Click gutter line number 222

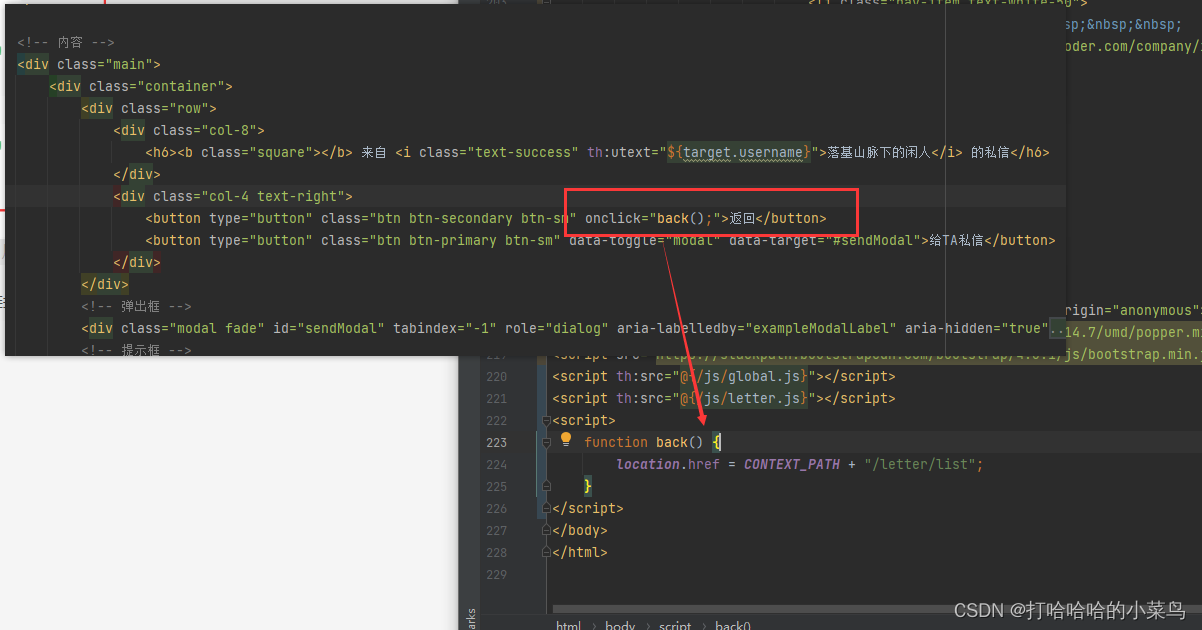[x=496, y=421]
